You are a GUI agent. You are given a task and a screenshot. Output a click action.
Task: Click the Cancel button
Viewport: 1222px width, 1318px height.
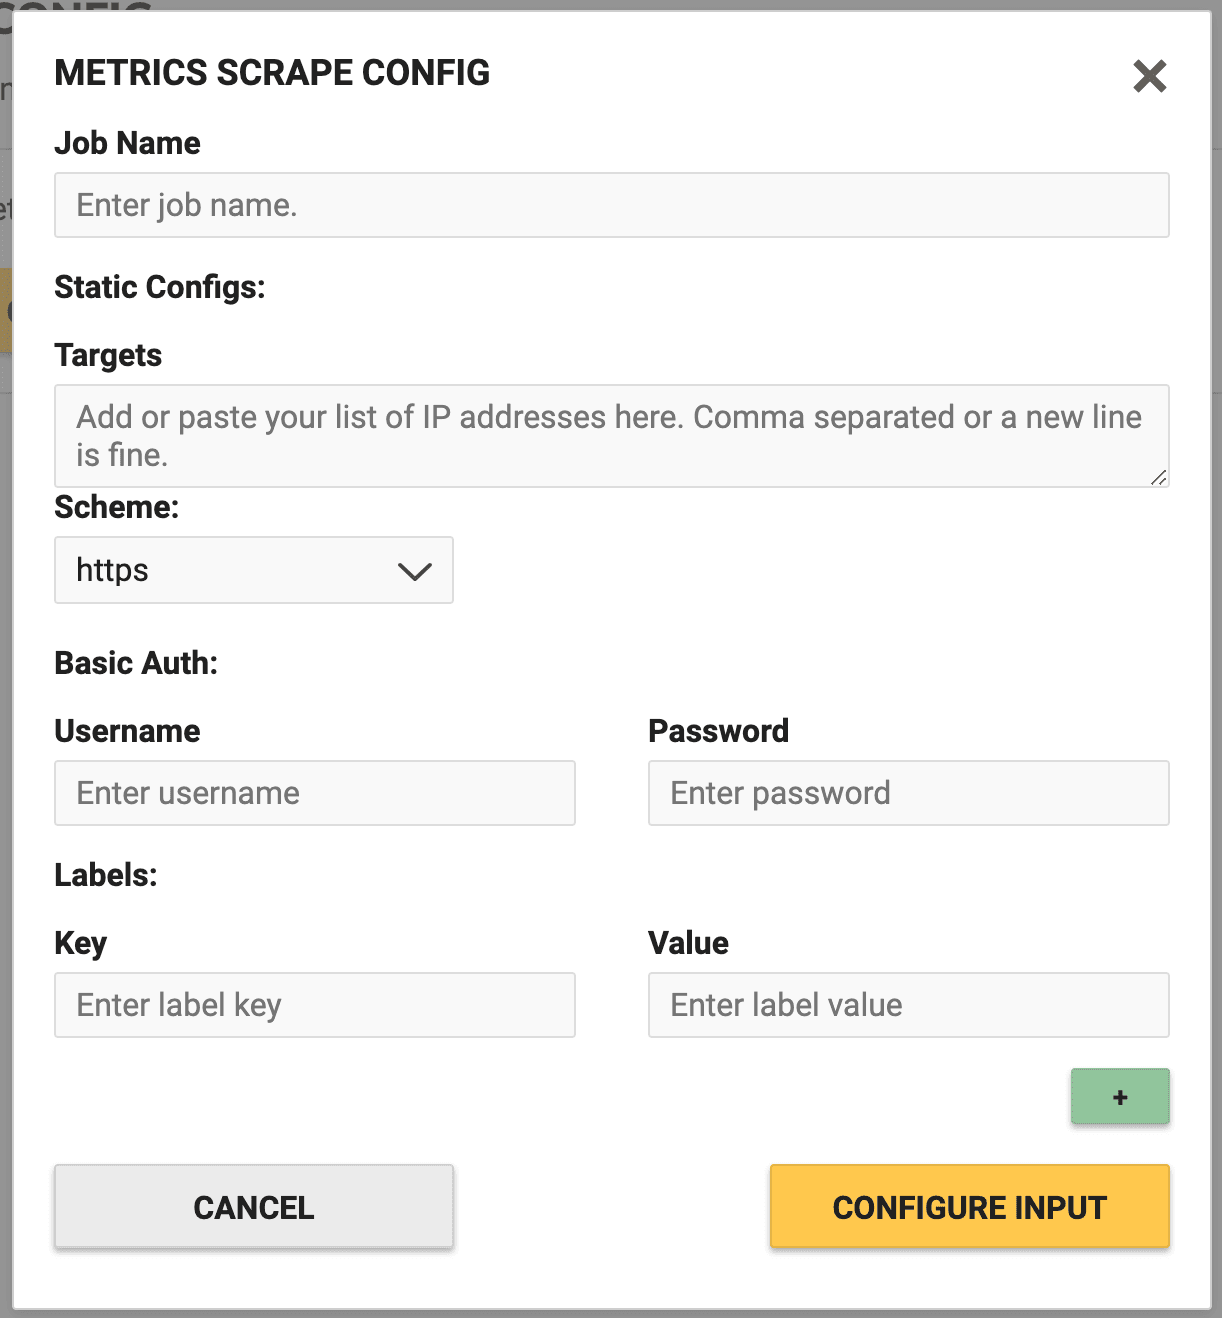[x=253, y=1206]
